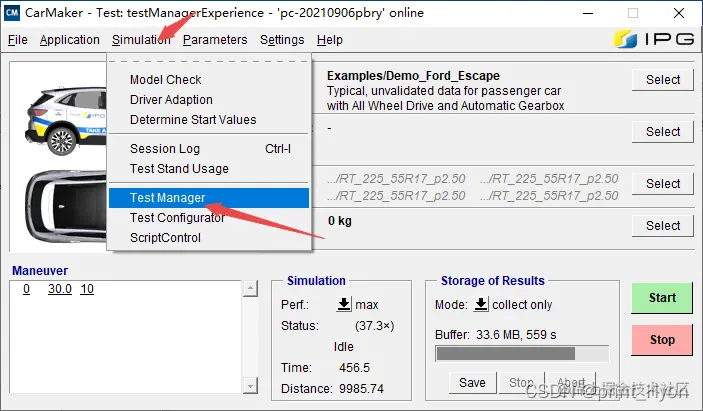Click the tear-off dashed line of the menu

point(209,61)
